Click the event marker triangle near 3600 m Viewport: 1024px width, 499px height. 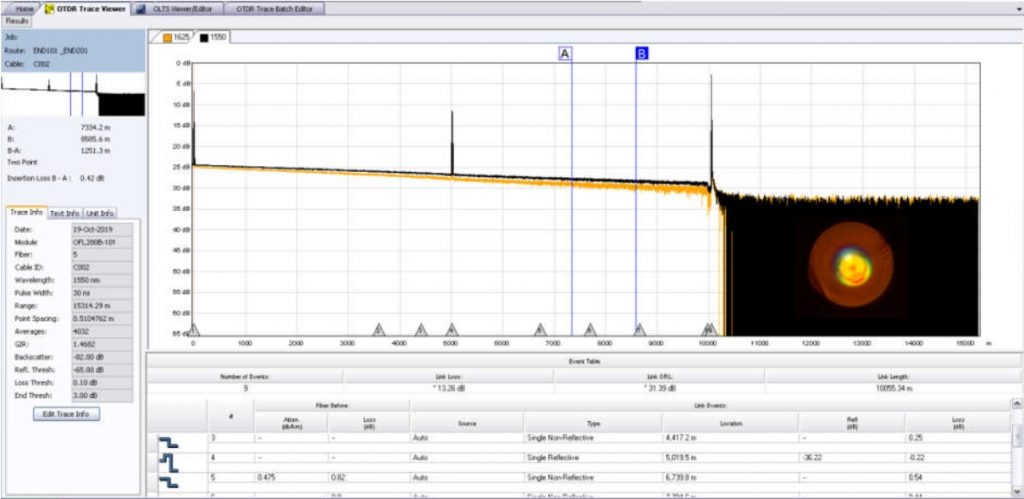pyautogui.click(x=379, y=329)
